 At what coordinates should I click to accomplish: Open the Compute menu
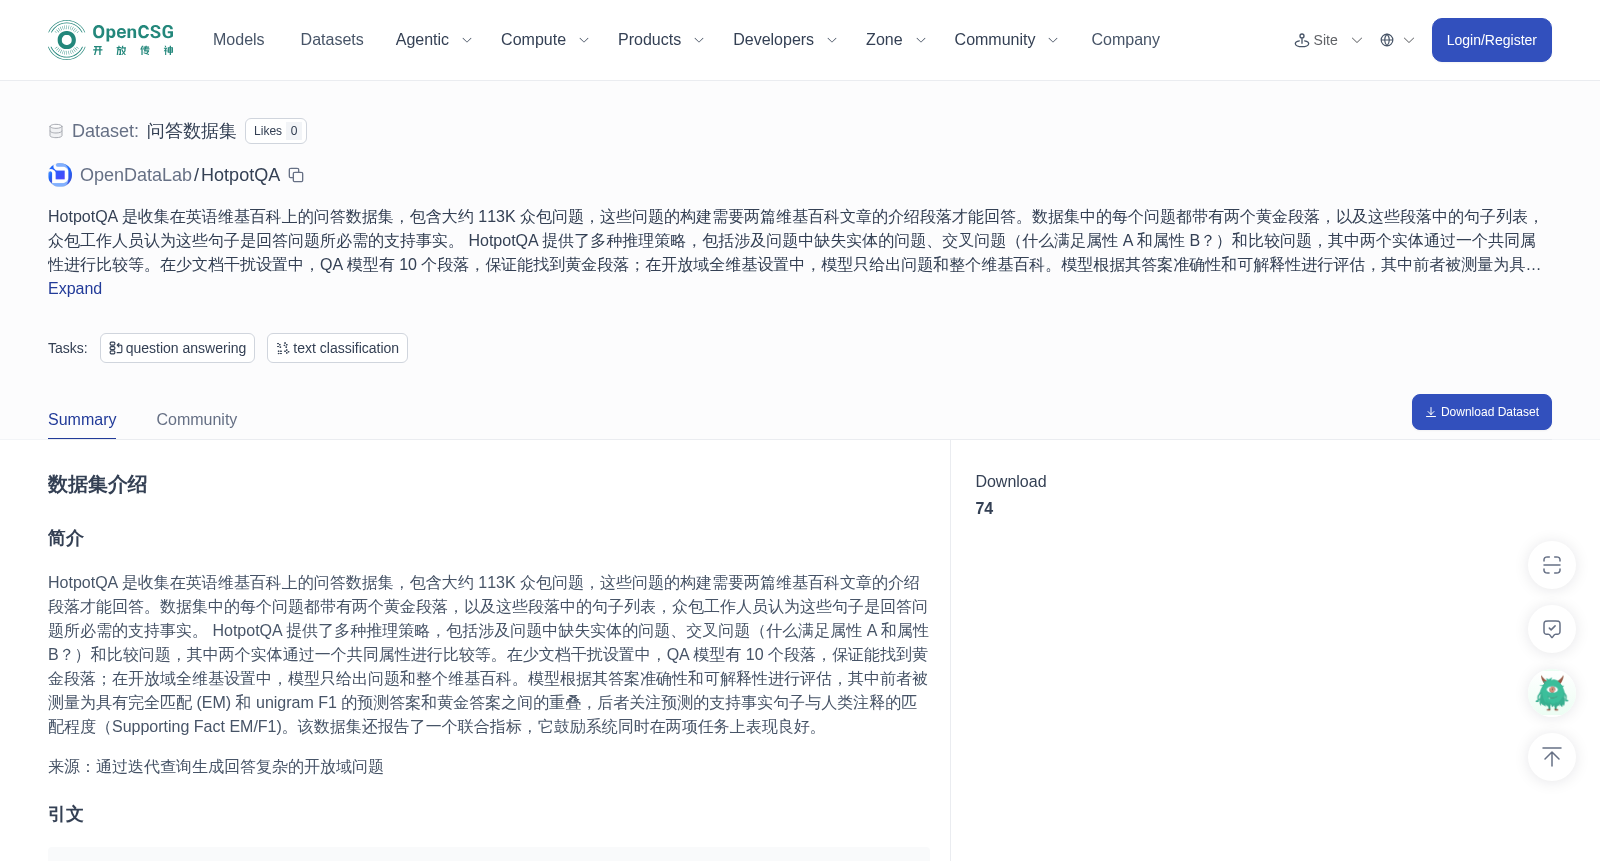pyautogui.click(x=533, y=40)
